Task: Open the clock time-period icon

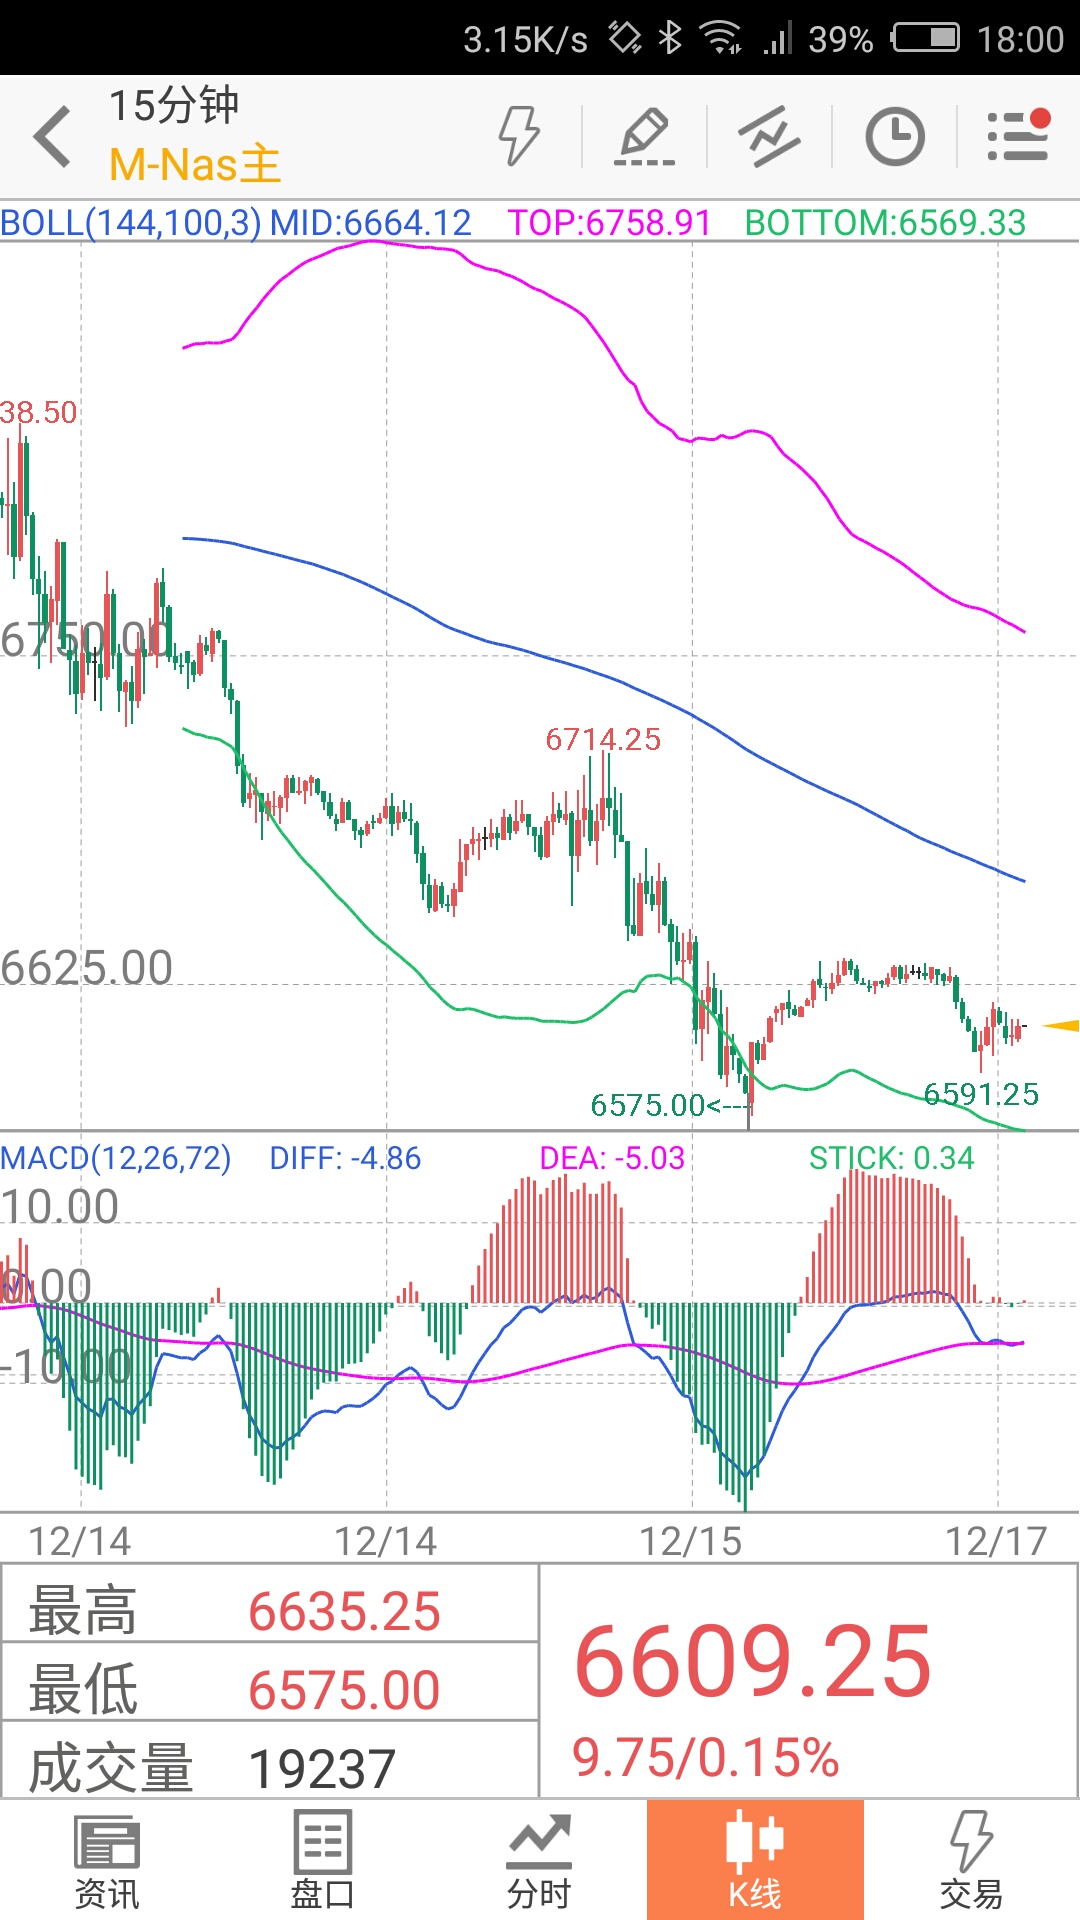Action: tap(894, 136)
